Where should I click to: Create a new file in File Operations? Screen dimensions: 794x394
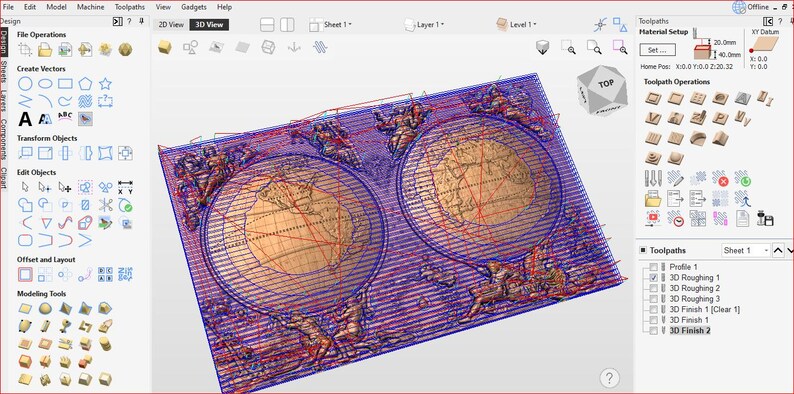(x=25, y=50)
